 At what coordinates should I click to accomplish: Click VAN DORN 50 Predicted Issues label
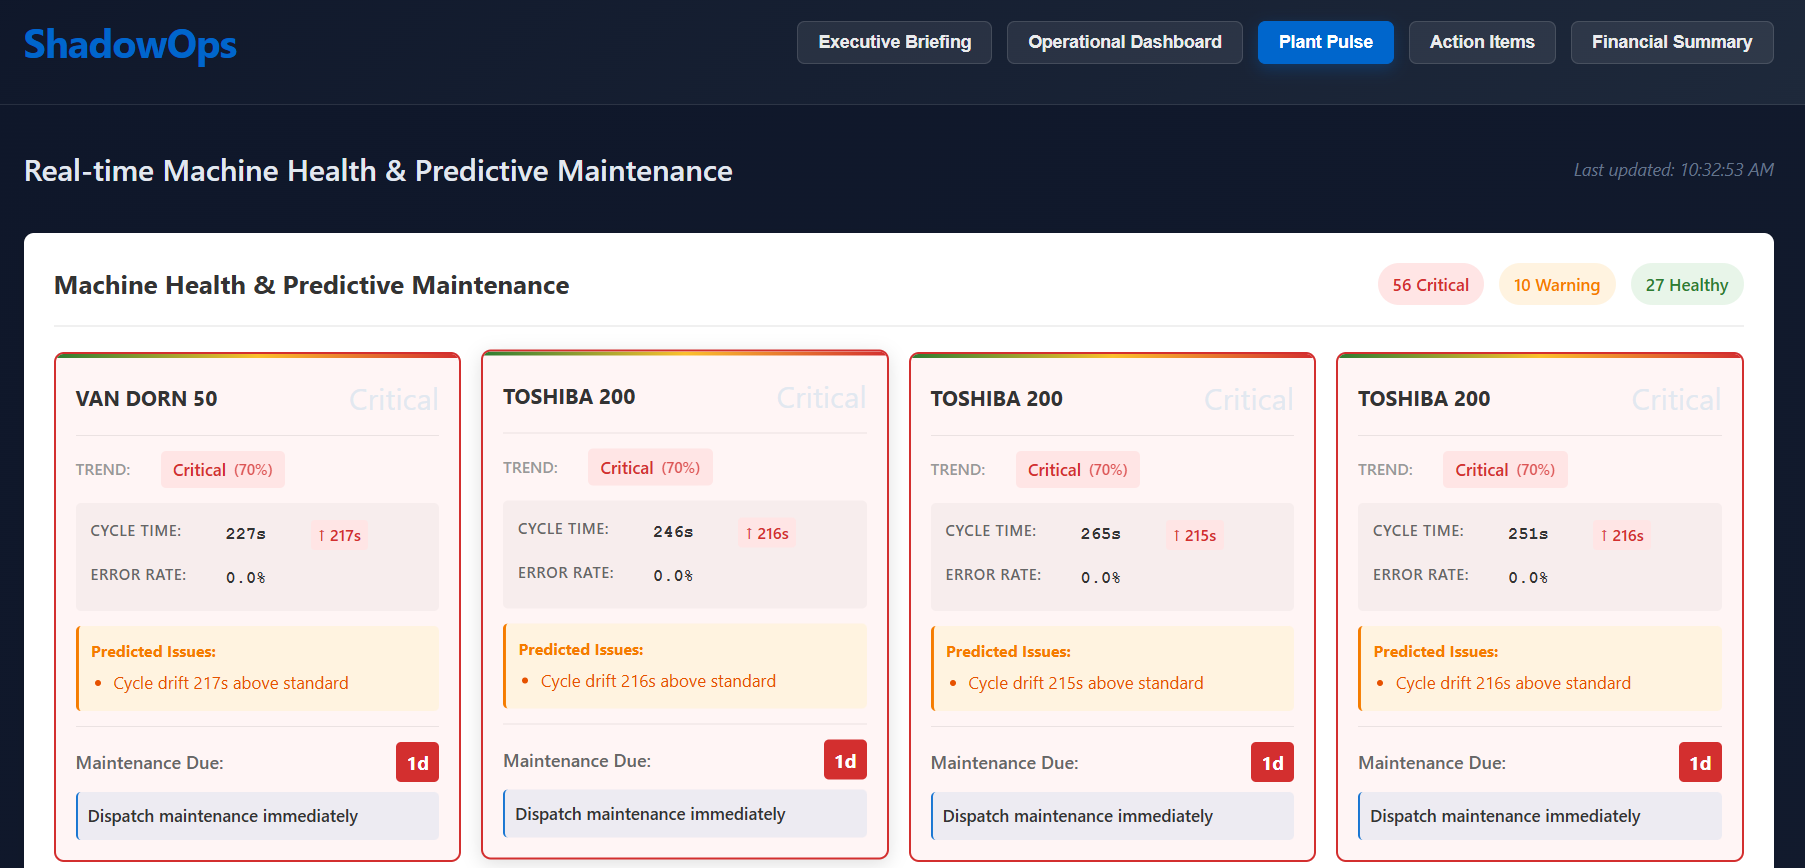click(153, 651)
